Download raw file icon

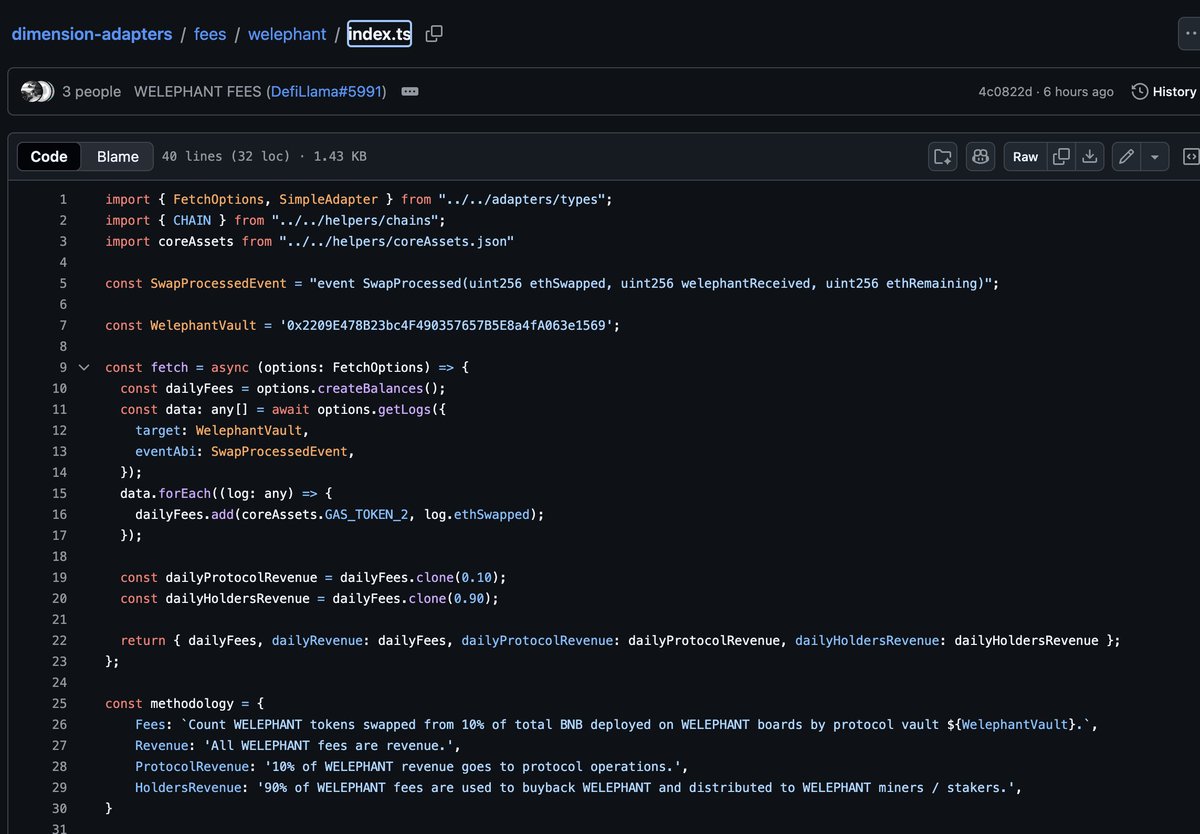1090,156
